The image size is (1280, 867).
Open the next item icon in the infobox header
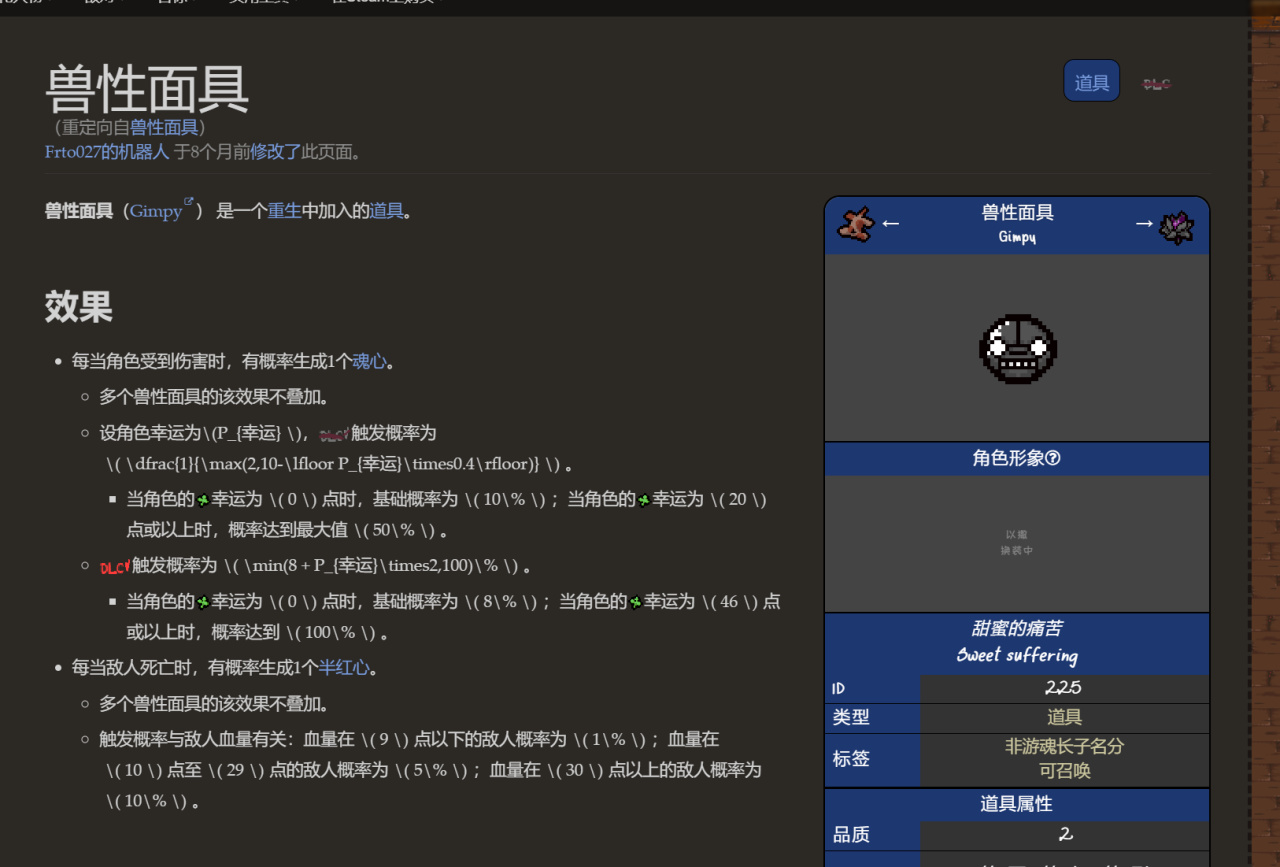coord(1177,226)
